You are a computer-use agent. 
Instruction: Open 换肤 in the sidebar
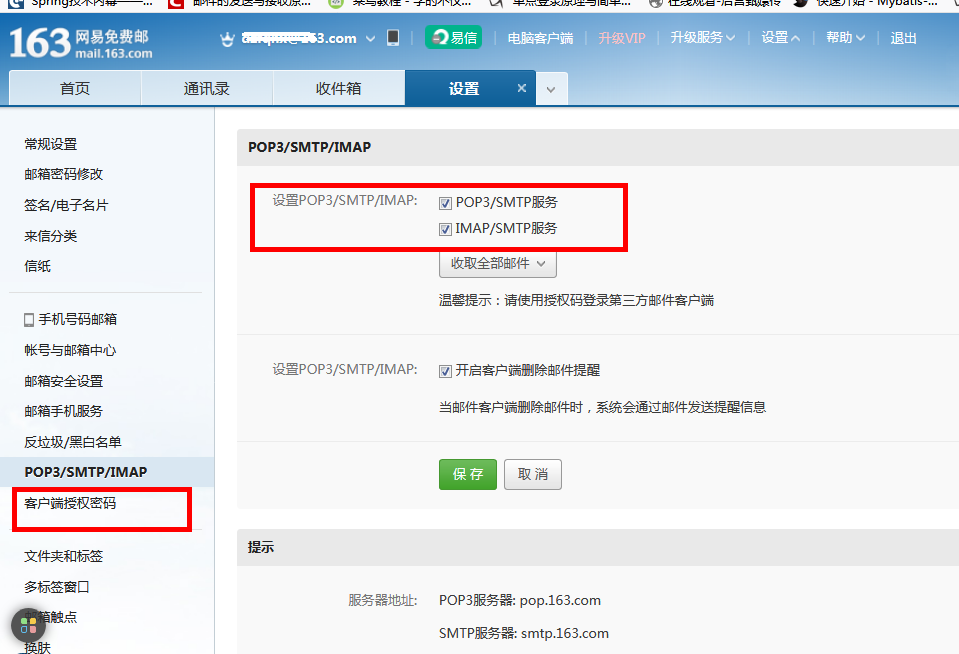click(37, 647)
